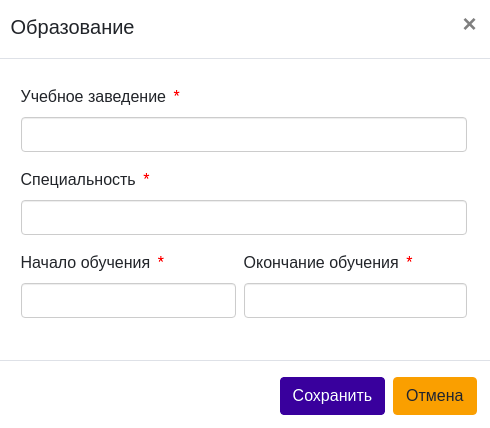
Task: Click the Начало обучения label
Action: click(x=85, y=263)
